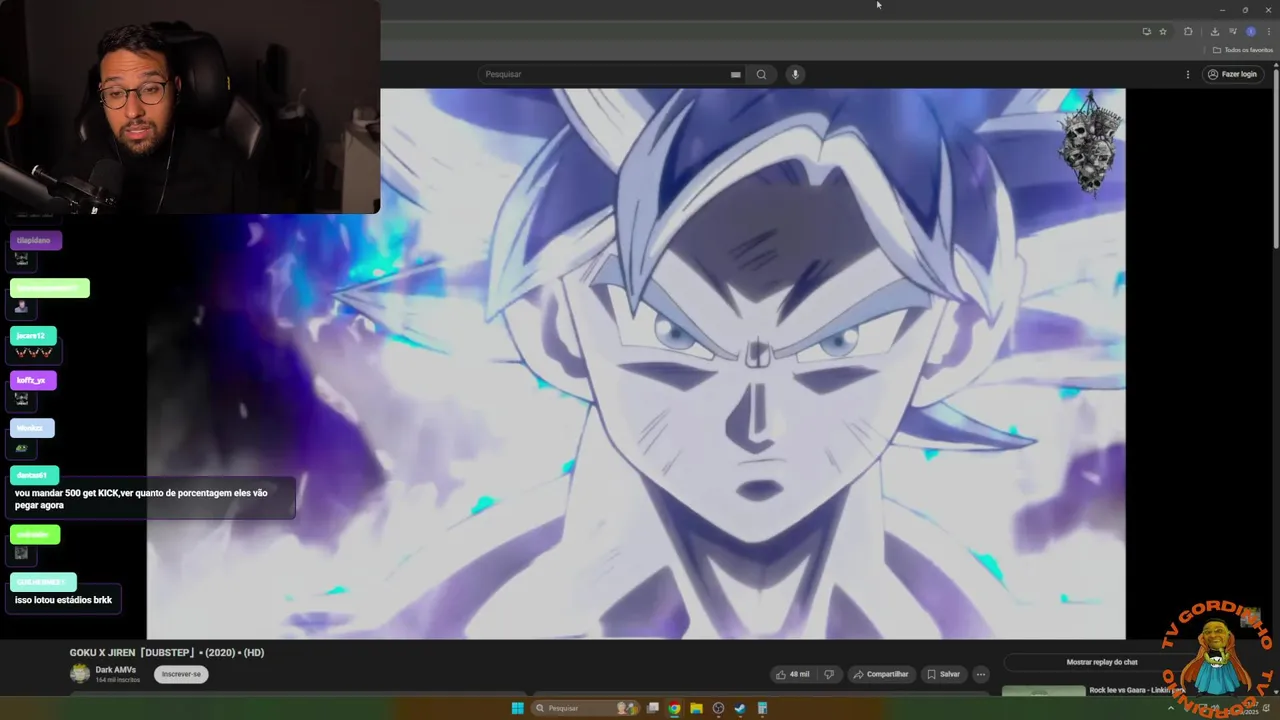
Task: Click chat message about 500 get KICK
Action: [x=152, y=499]
